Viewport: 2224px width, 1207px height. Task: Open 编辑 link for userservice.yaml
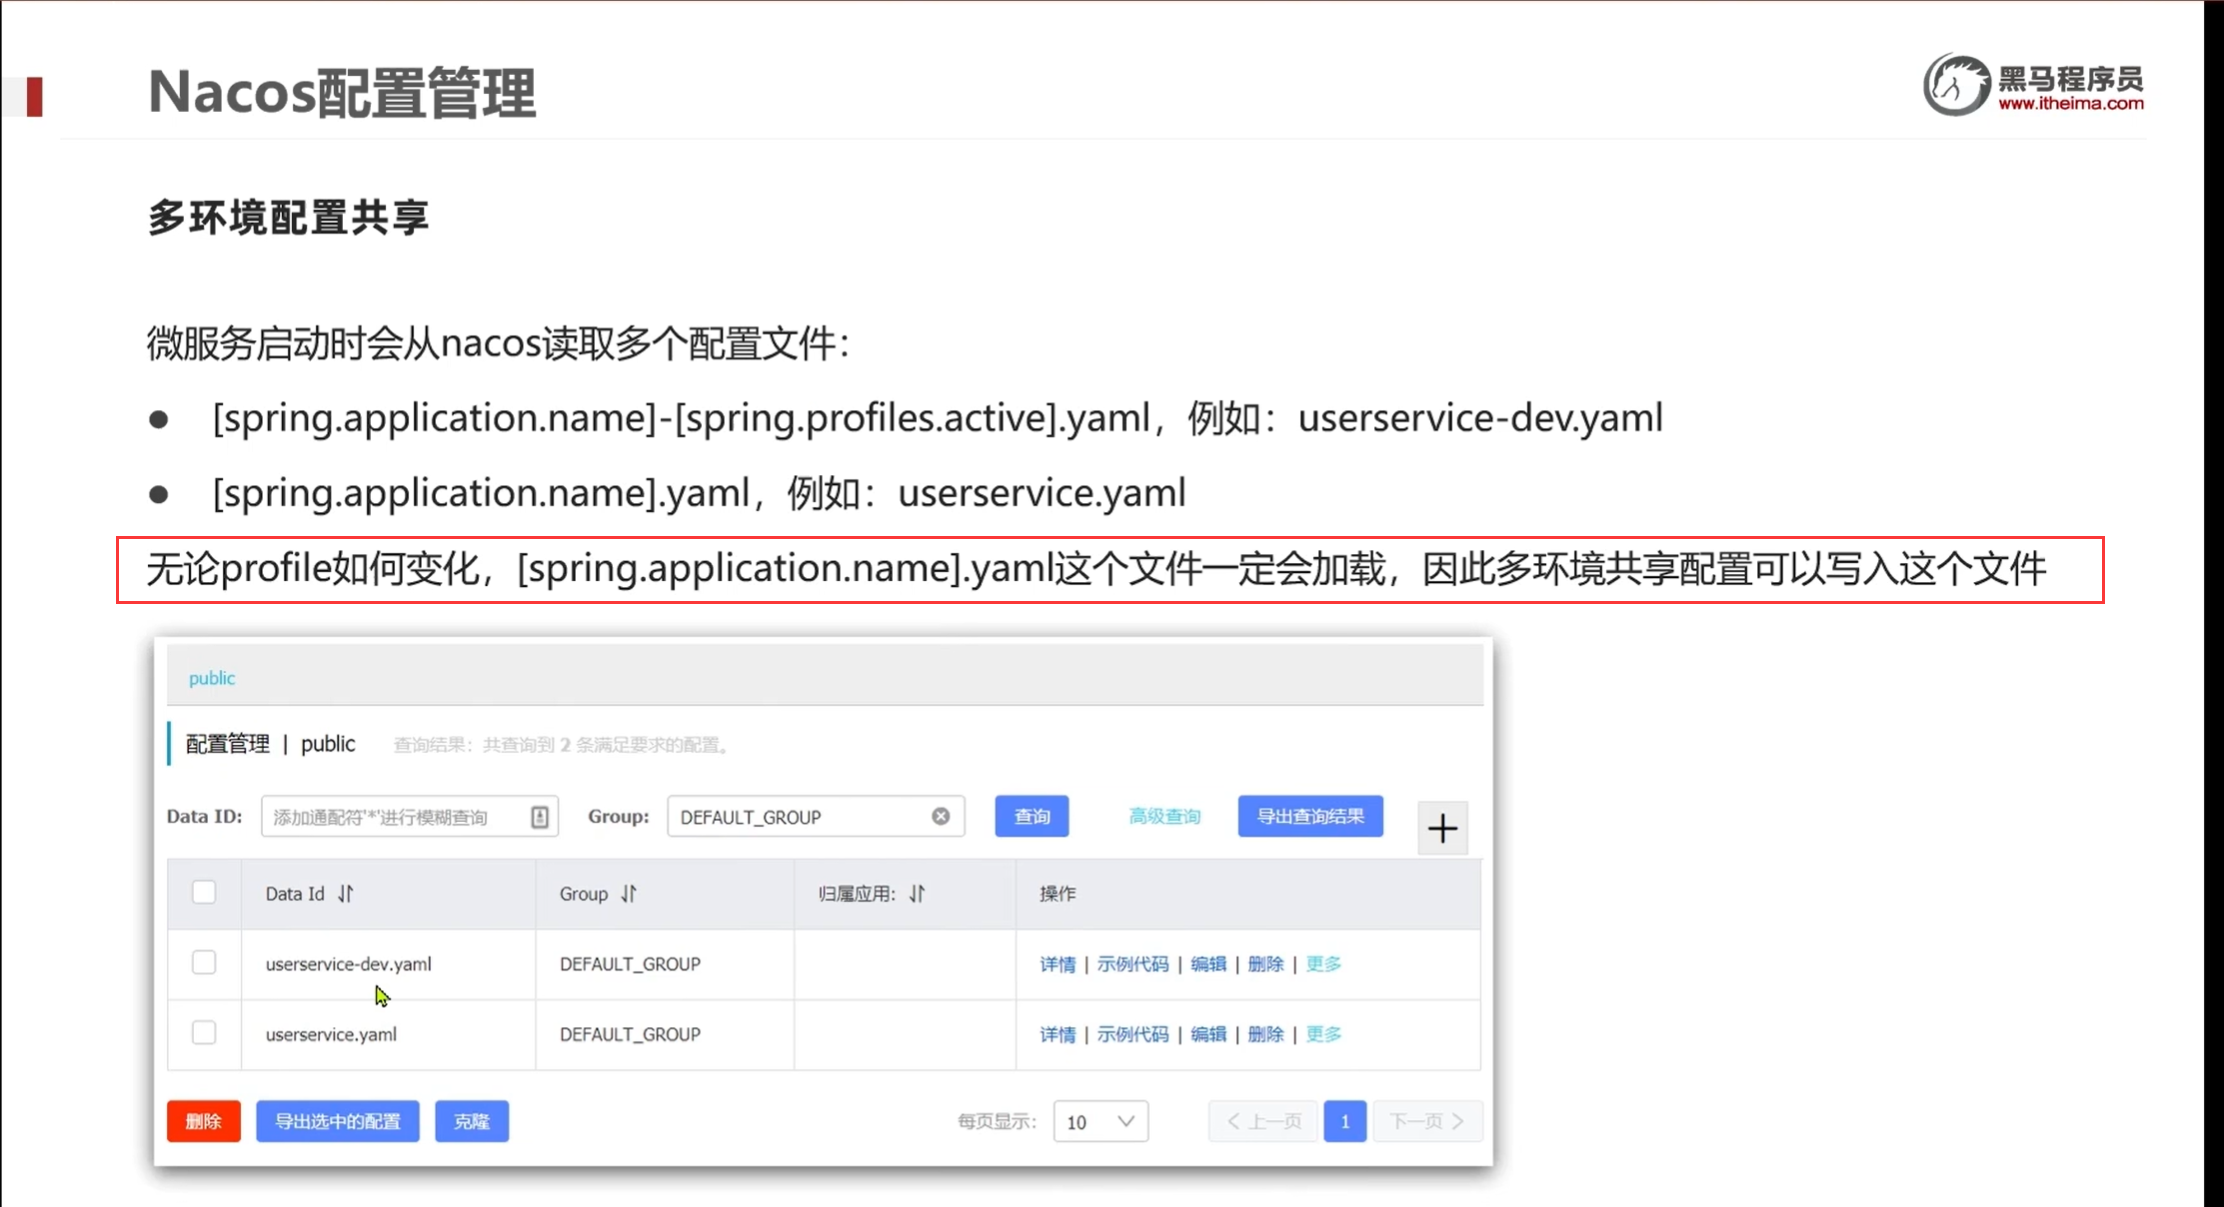tap(1208, 1034)
